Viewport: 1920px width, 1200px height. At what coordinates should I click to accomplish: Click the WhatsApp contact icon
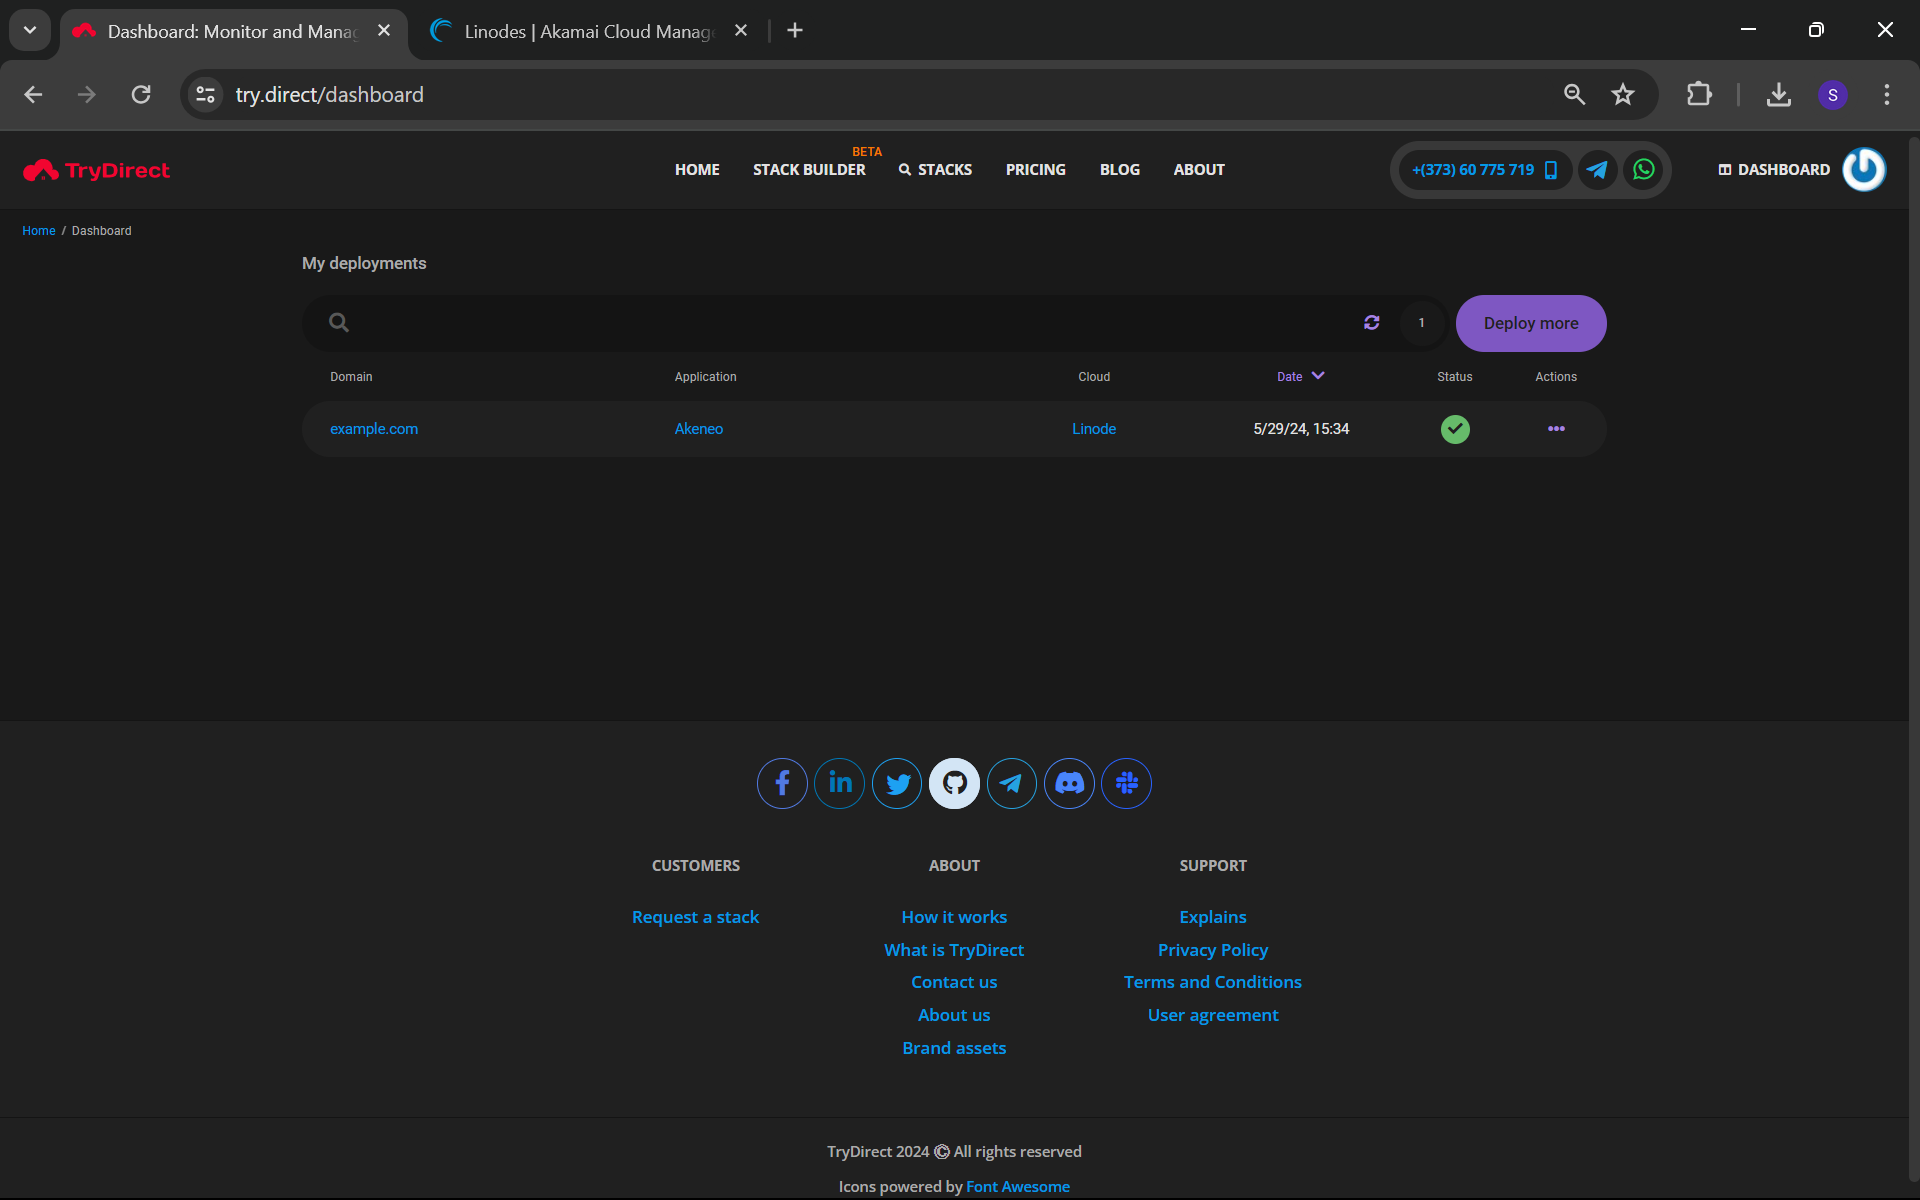(1644, 169)
